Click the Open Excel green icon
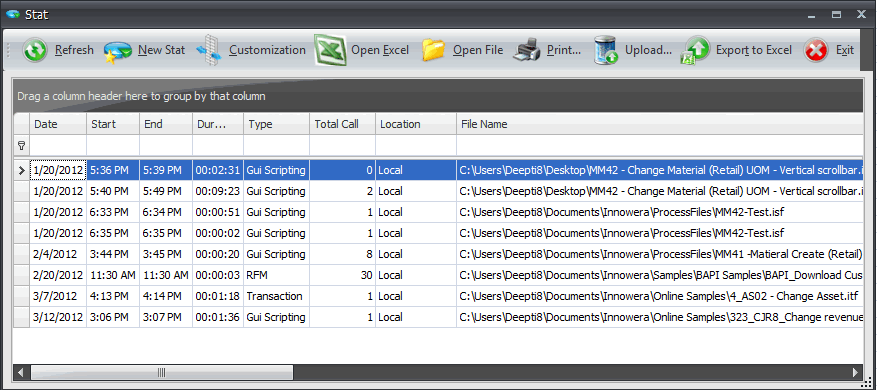Viewport: 877px width, 390px height. [330, 50]
